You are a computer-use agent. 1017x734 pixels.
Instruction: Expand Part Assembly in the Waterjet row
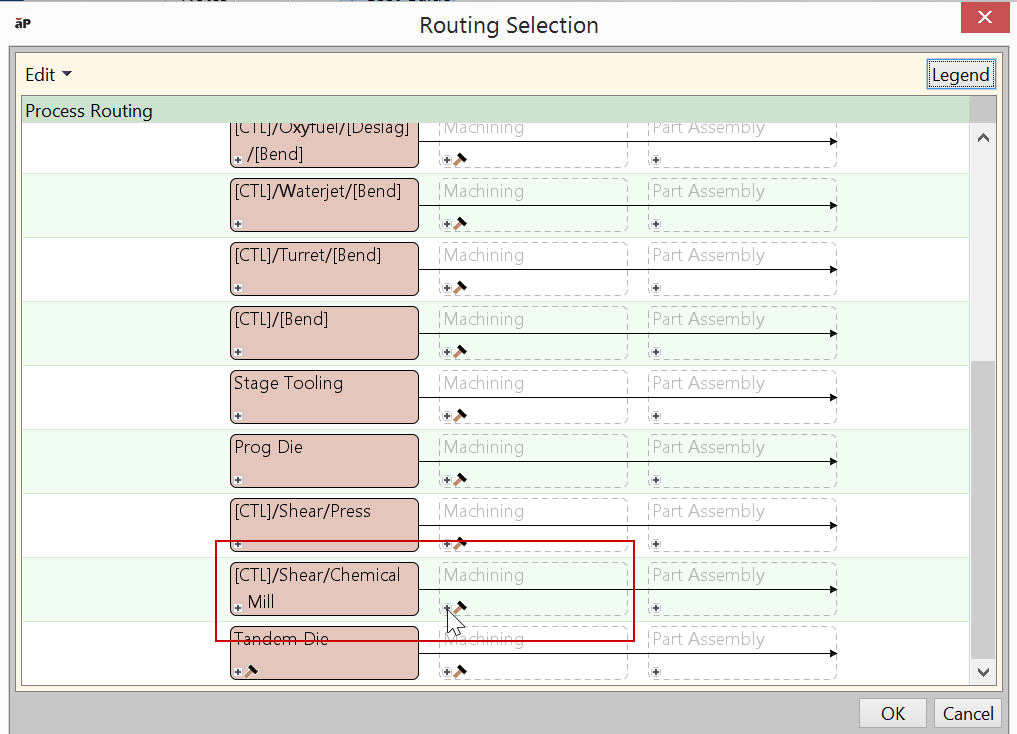(x=656, y=224)
